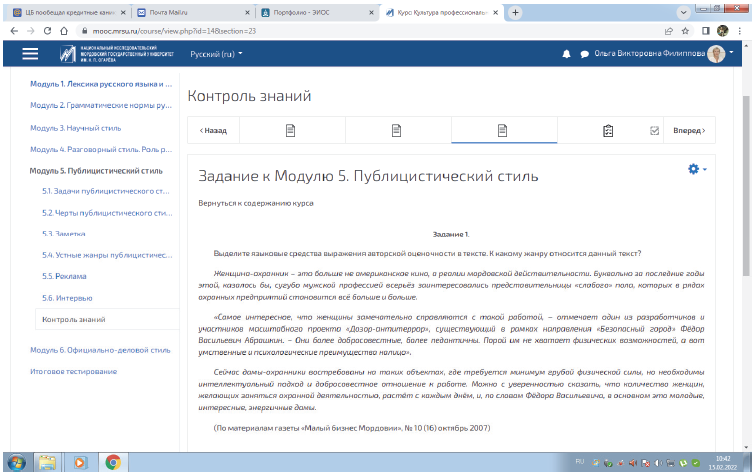The image size is (755, 476).
Task: Toggle the activity completion checkbox
Action: click(654, 130)
